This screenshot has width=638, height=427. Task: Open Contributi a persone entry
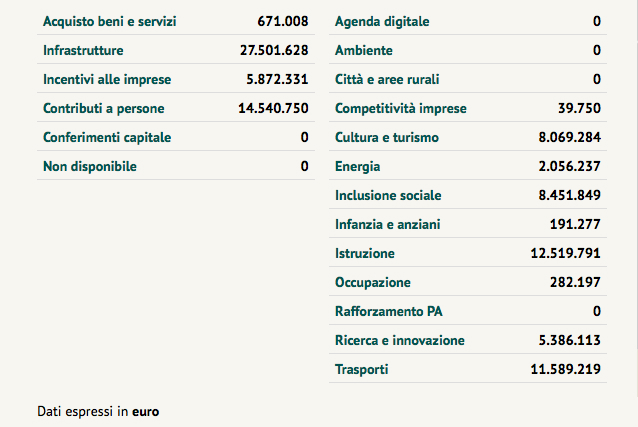coord(104,108)
